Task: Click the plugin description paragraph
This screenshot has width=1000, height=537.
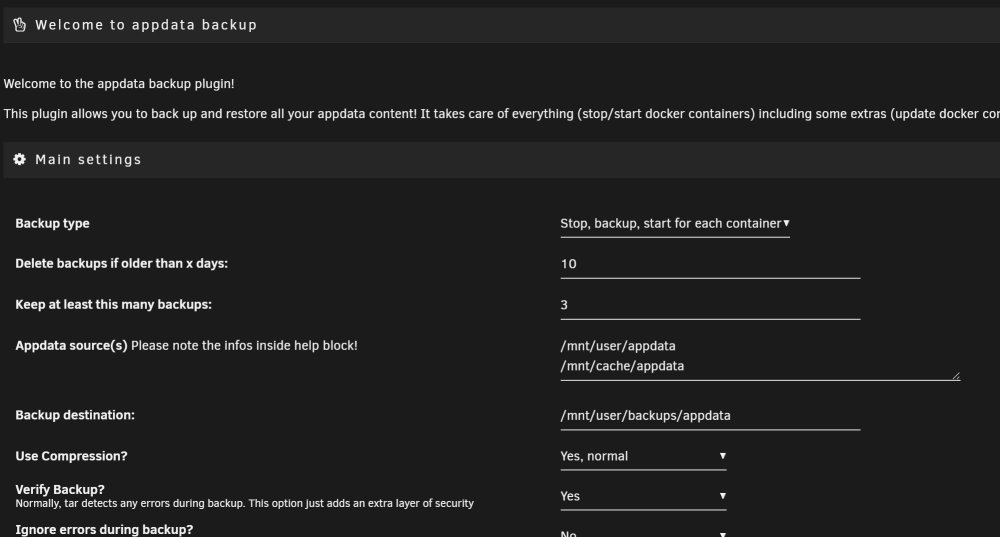Action: [501, 114]
